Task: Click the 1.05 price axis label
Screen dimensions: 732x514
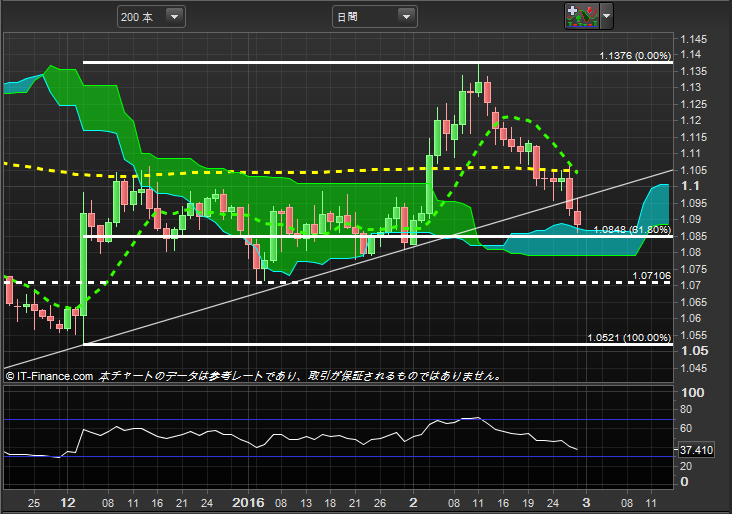Action: (x=694, y=351)
